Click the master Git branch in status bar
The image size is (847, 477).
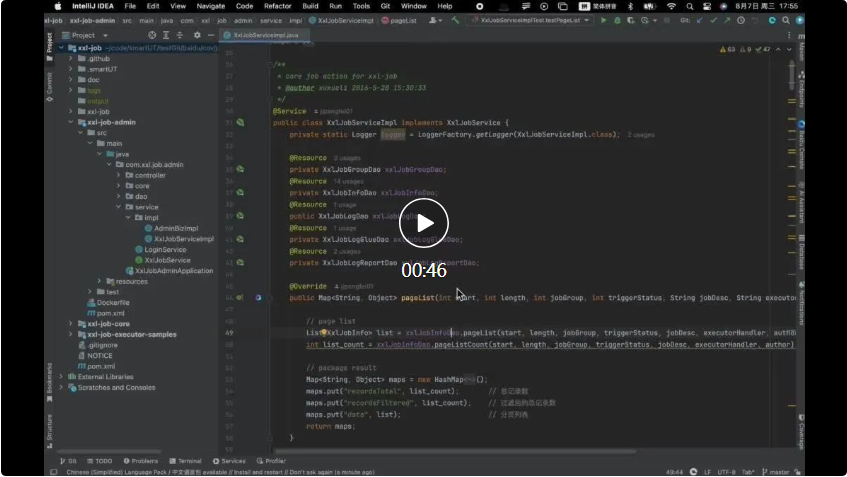[779, 472]
